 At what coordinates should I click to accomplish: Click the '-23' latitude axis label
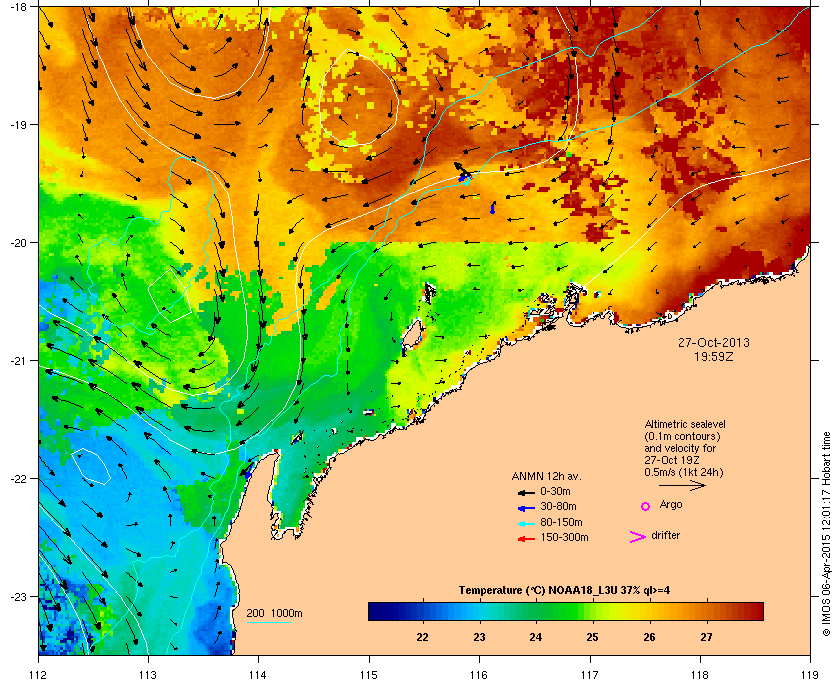click(x=18, y=596)
